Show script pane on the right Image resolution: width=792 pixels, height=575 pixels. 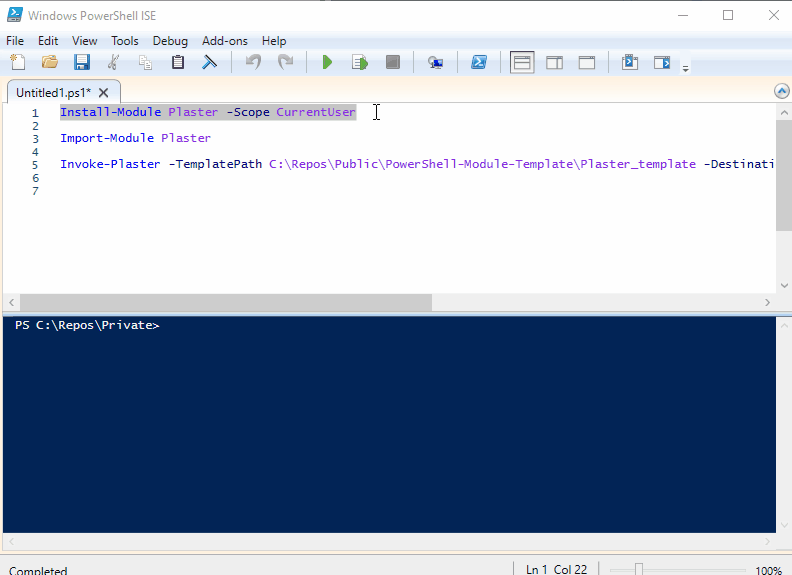554,62
